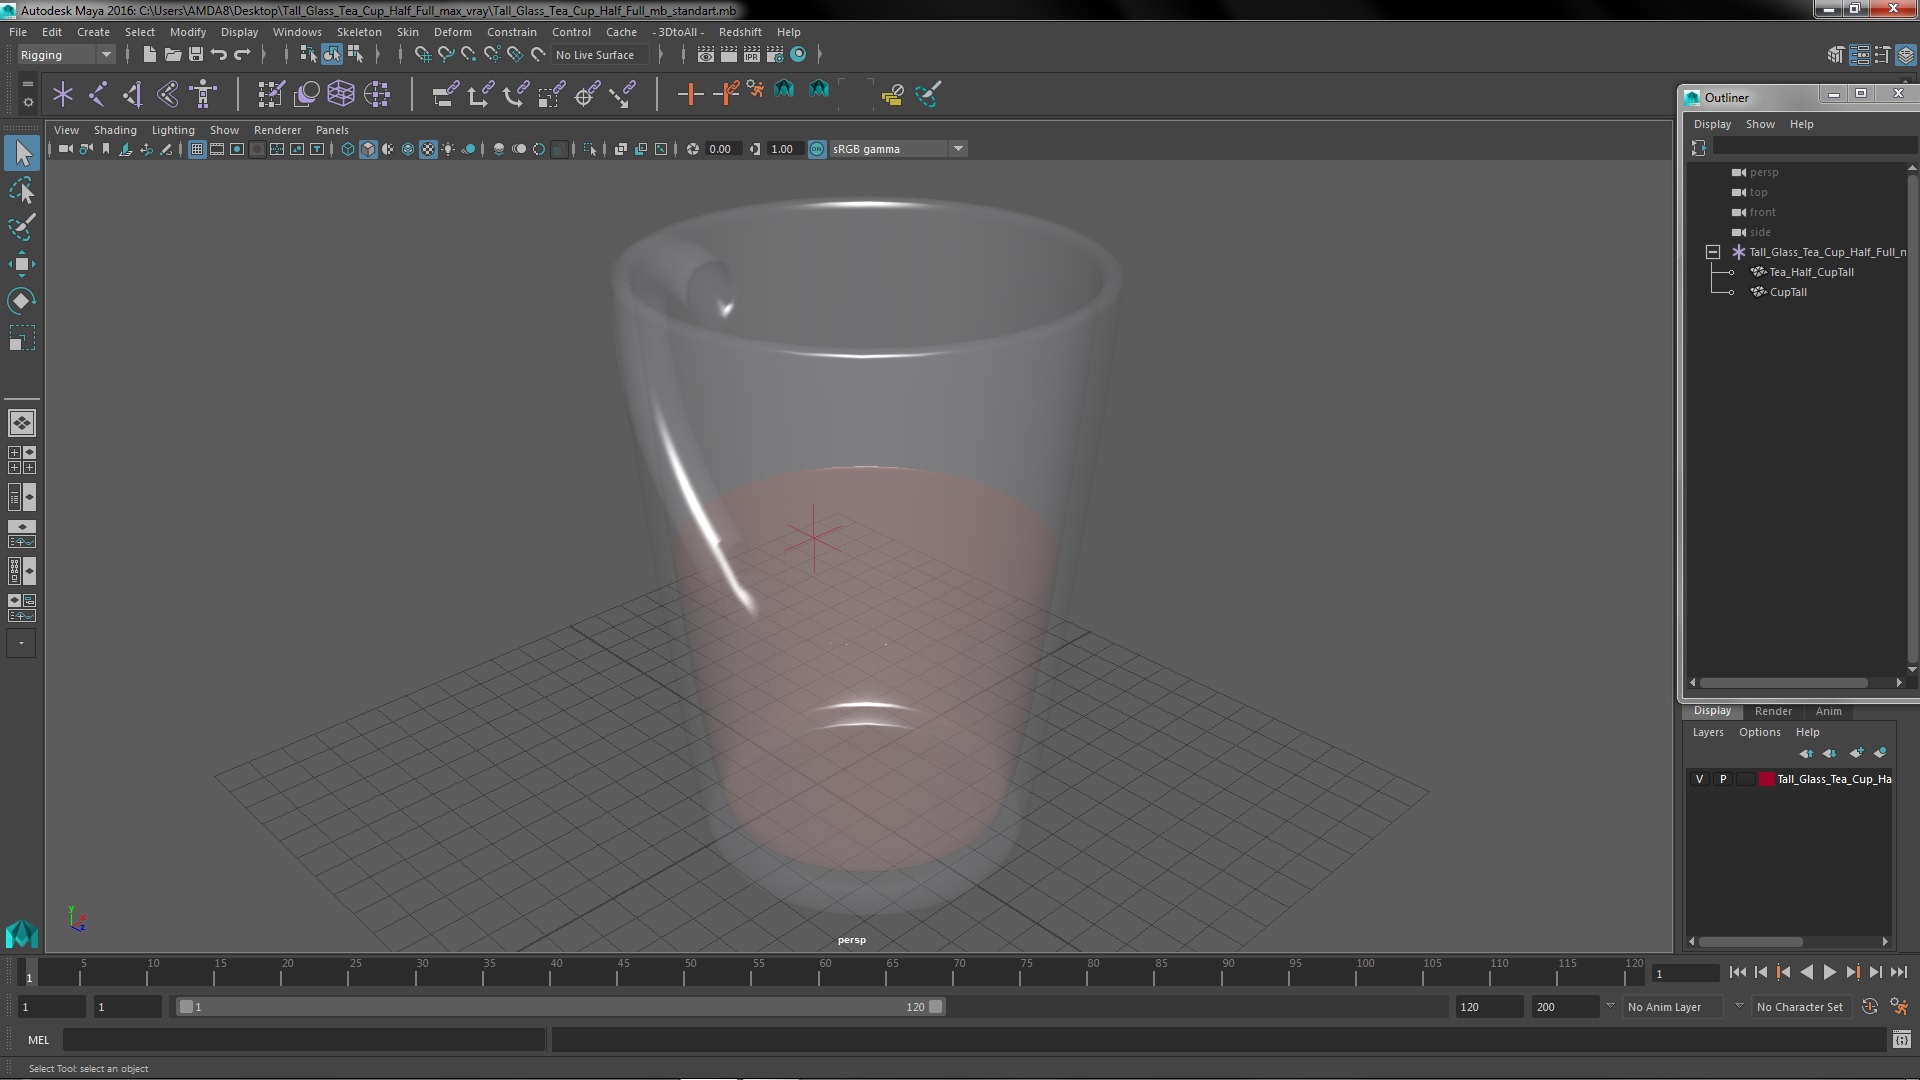Toggle Tall_Glass layer playback P box
Screen dimensions: 1920x1080
[1722, 779]
